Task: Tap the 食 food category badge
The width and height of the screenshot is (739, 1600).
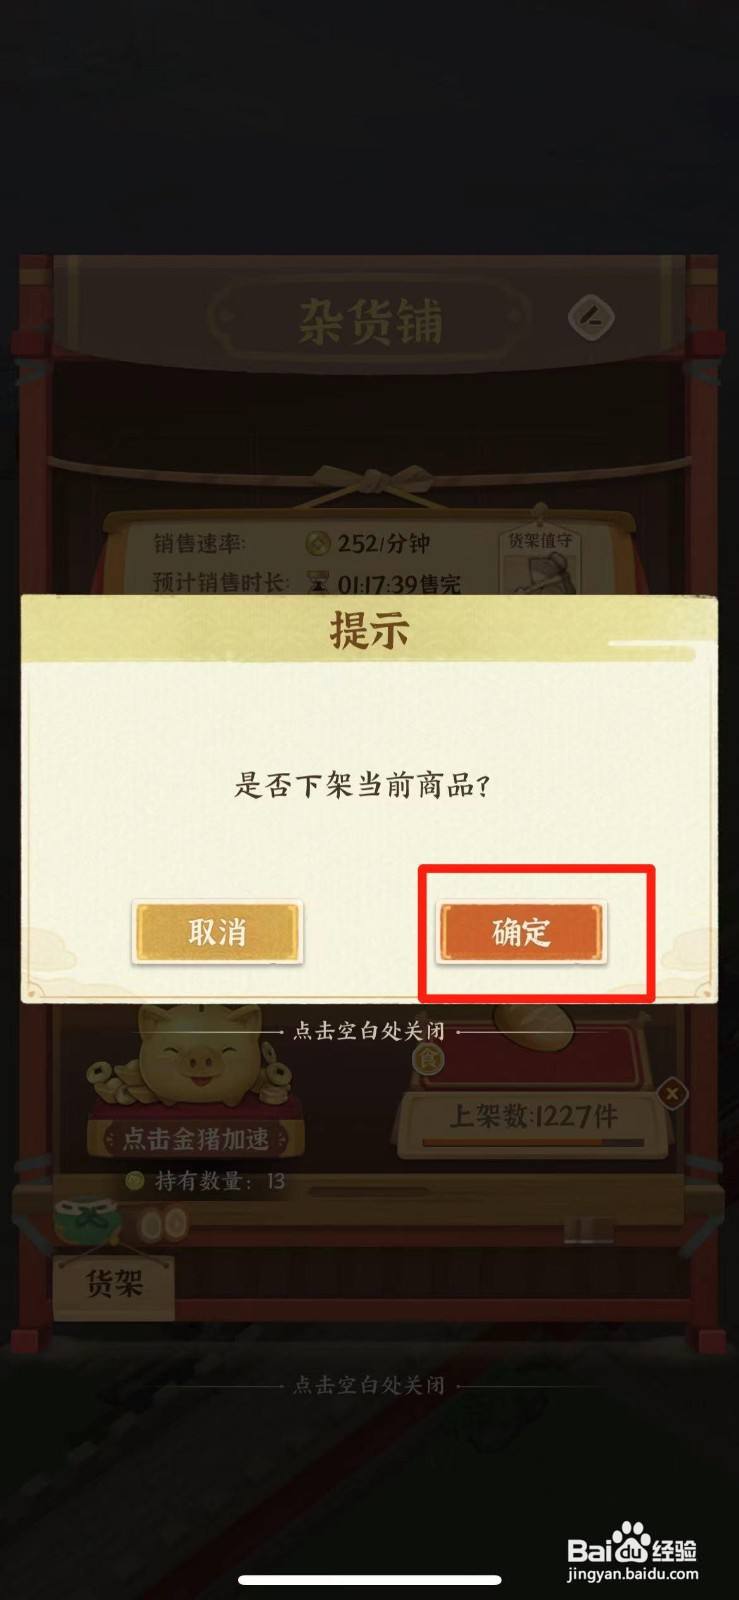Action: [x=429, y=1059]
